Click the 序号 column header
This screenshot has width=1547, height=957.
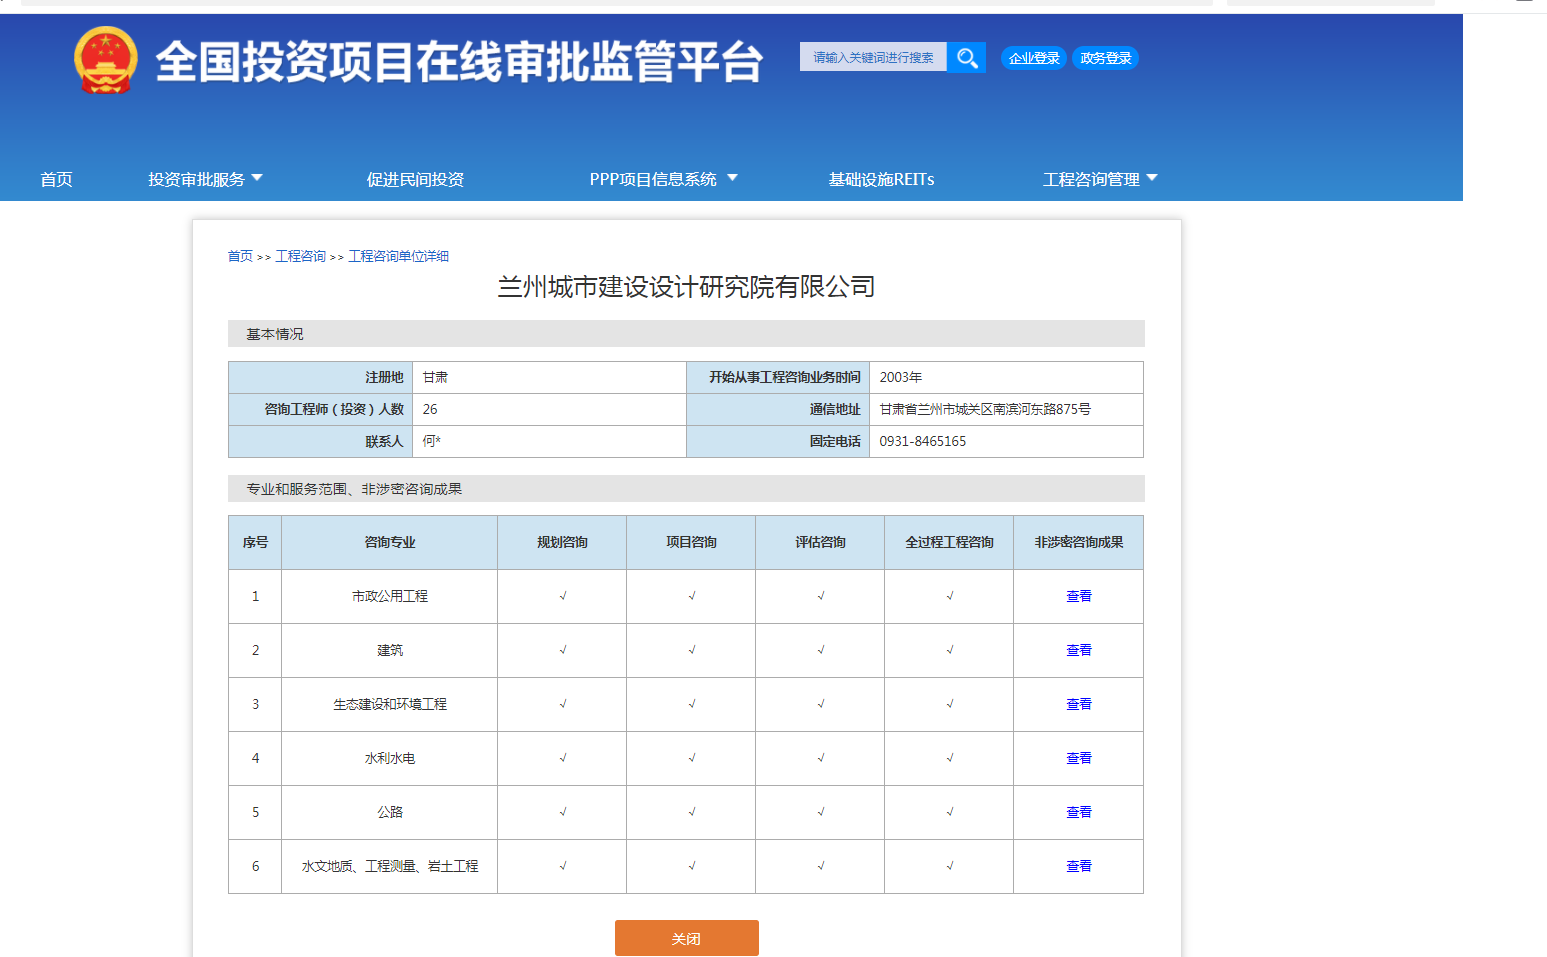(x=255, y=542)
